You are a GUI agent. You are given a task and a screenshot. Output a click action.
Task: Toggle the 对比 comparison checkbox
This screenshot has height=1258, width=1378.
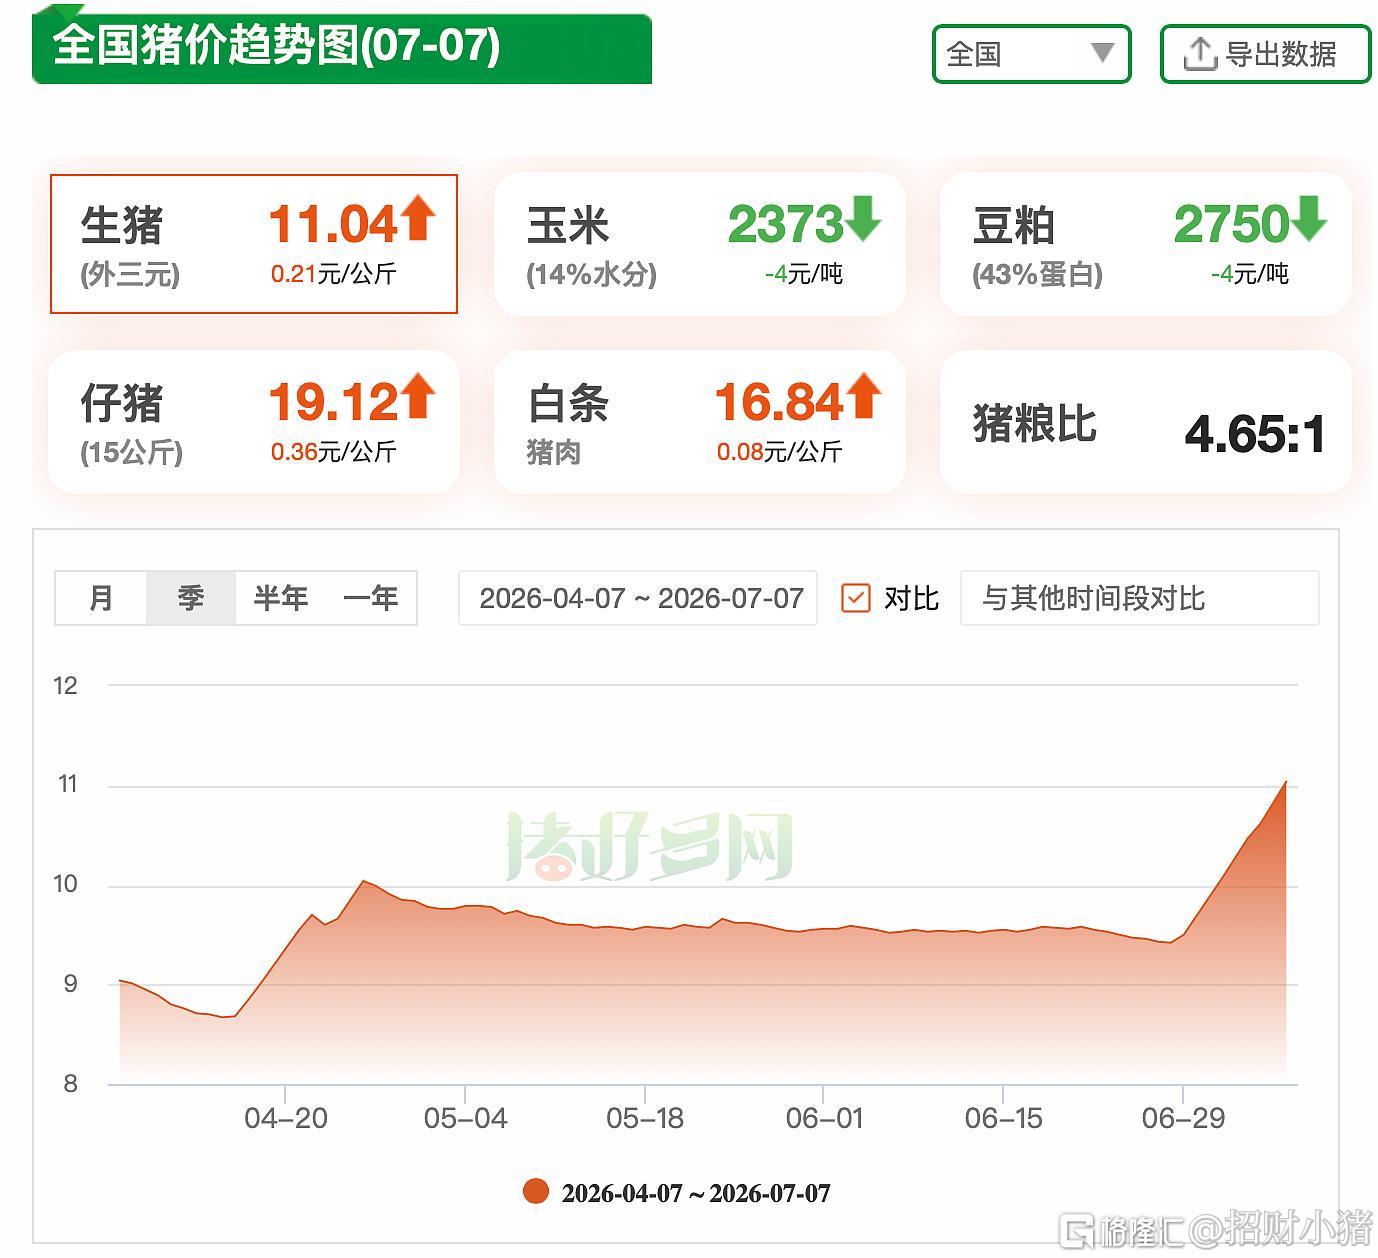pos(856,598)
